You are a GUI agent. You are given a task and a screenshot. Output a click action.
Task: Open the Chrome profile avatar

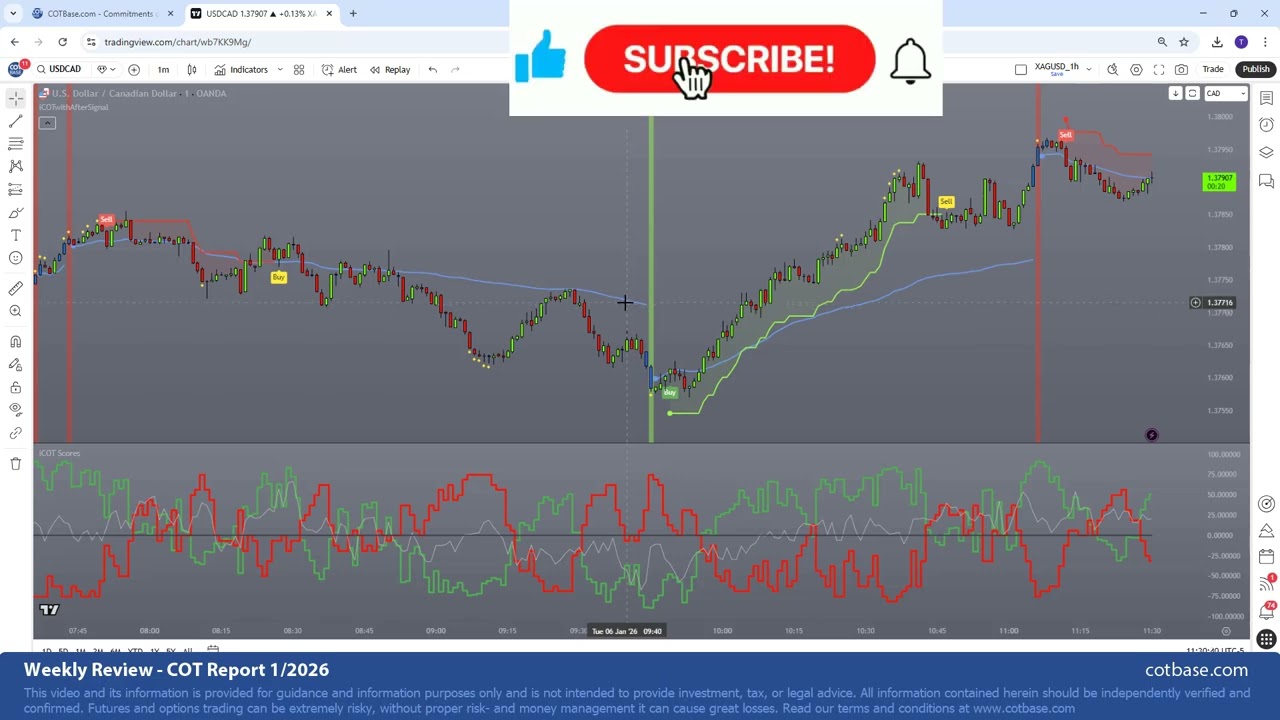(1241, 42)
